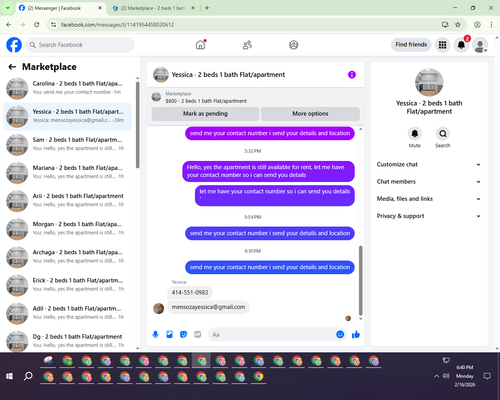
Task: Open the Facebook menu grid icon
Action: 442,45
